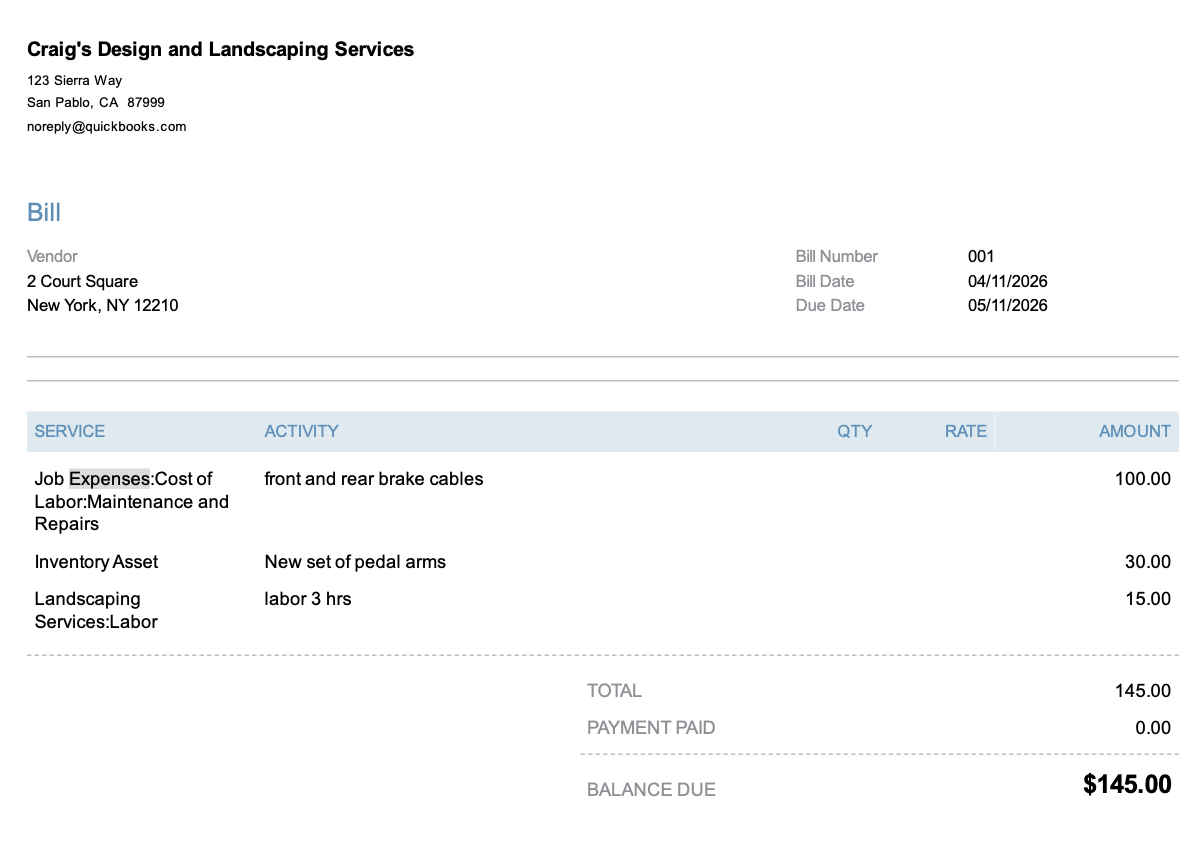Click the Vendor label
This screenshot has width=1202, height=844.
click(x=52, y=256)
